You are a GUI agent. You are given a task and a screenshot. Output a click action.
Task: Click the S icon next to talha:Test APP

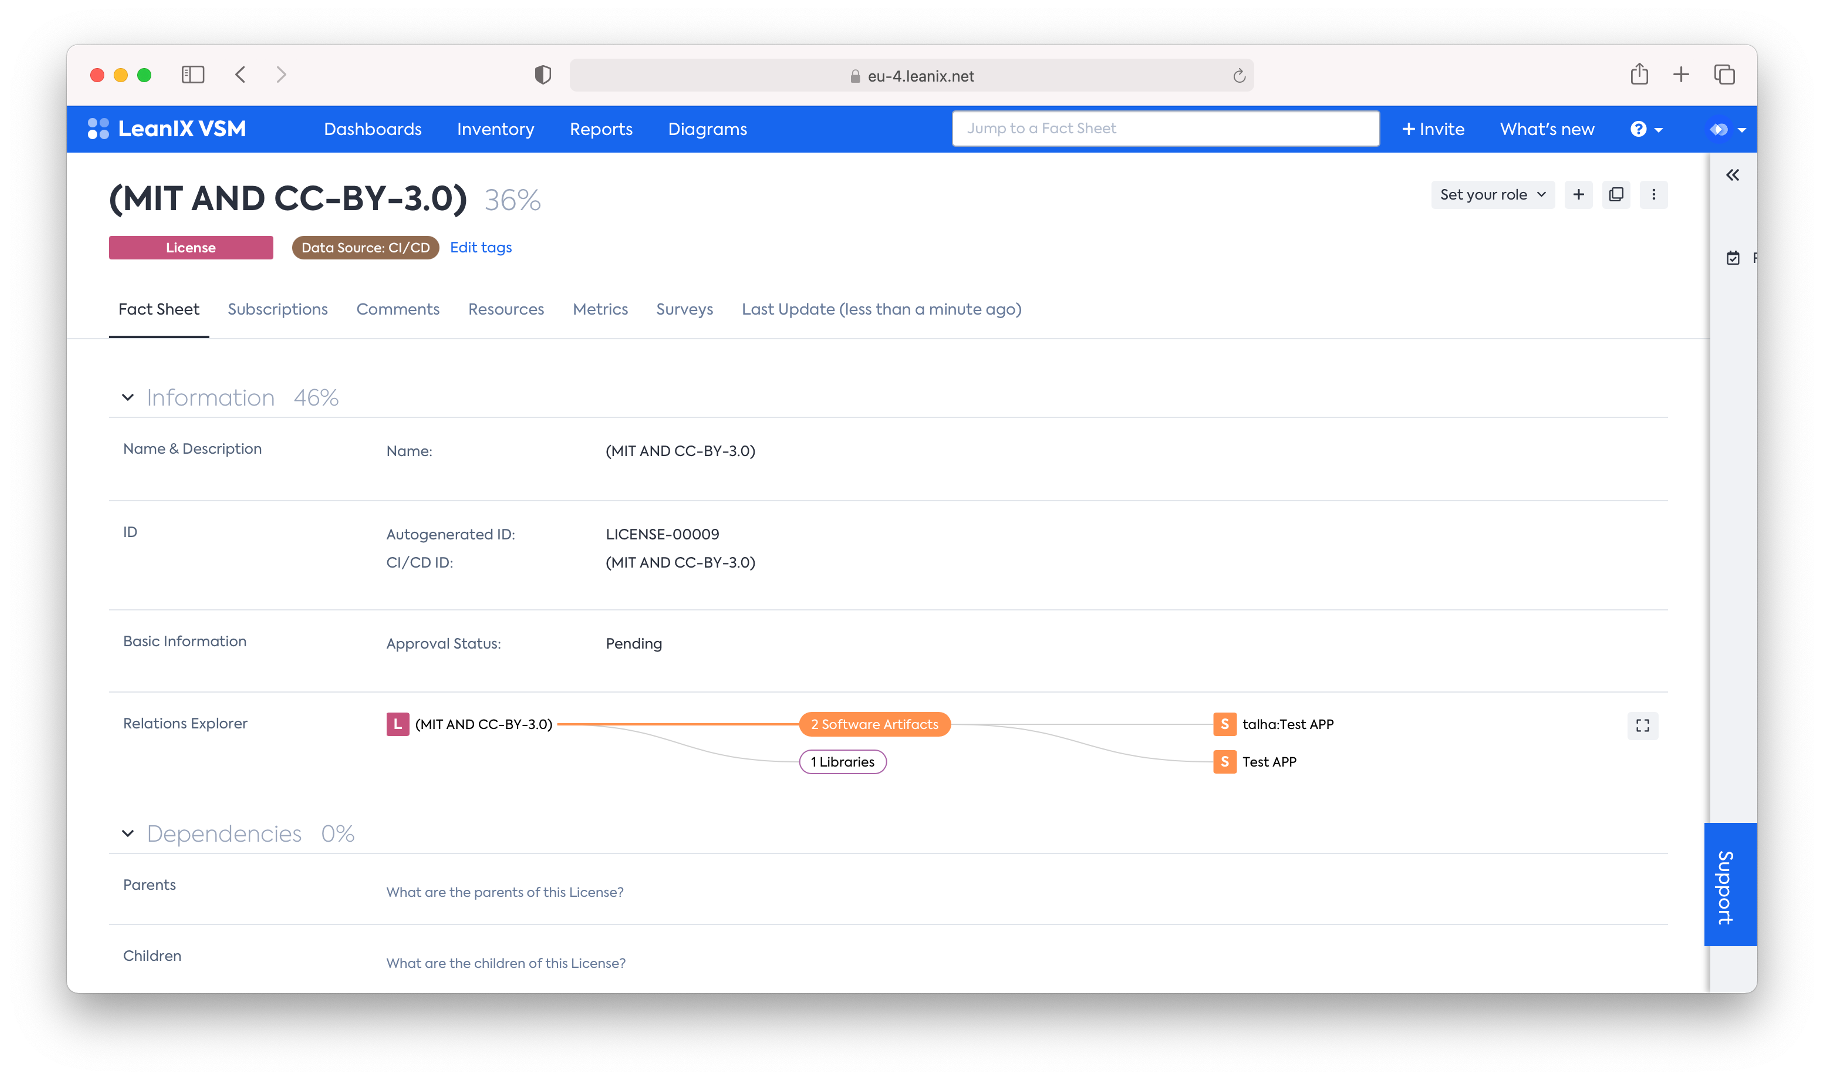(x=1225, y=724)
